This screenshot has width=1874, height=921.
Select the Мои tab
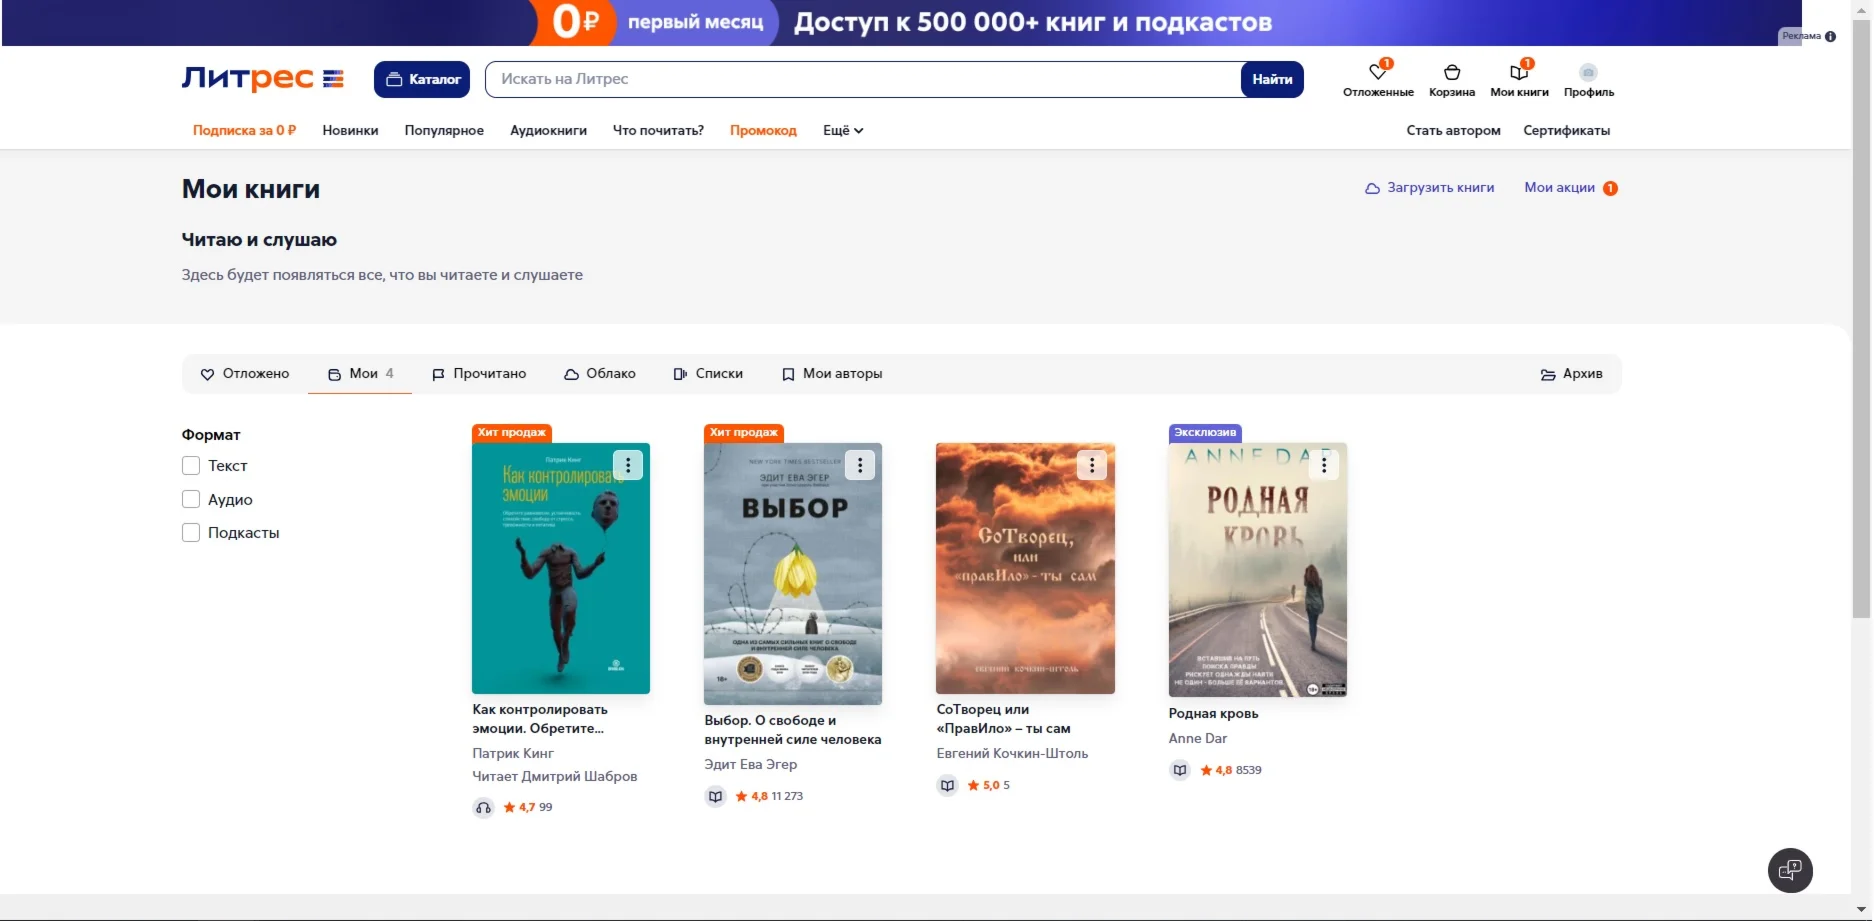coord(360,374)
